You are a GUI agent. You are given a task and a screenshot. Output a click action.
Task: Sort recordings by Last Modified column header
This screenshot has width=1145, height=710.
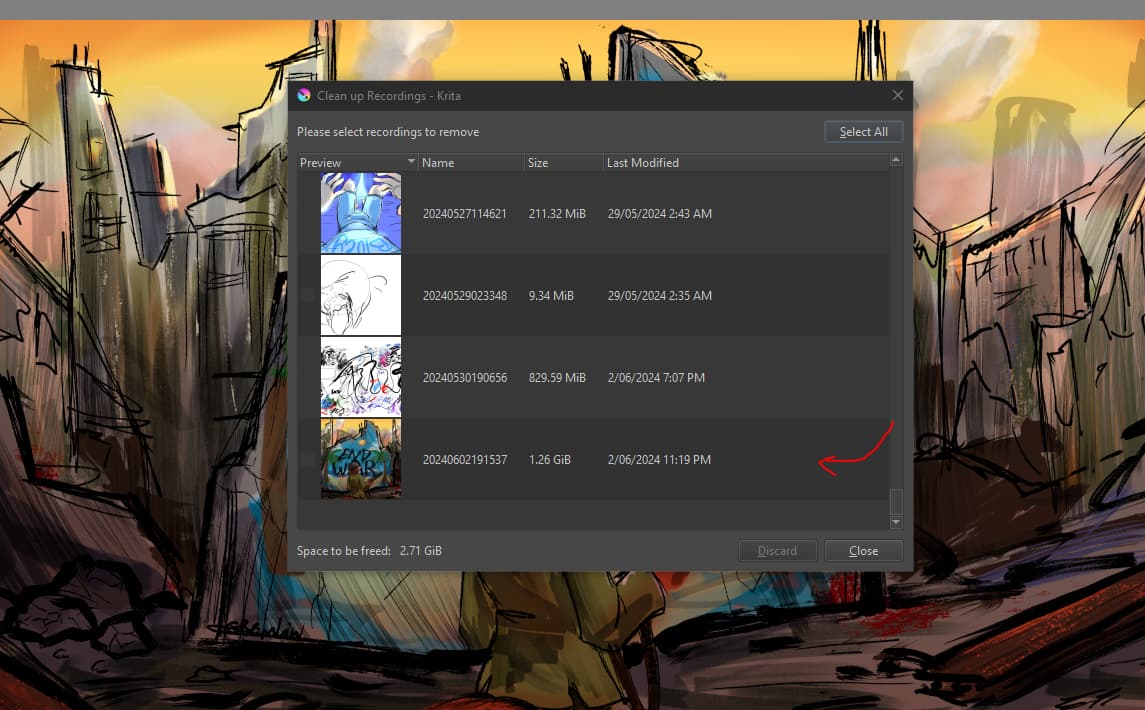(746, 162)
